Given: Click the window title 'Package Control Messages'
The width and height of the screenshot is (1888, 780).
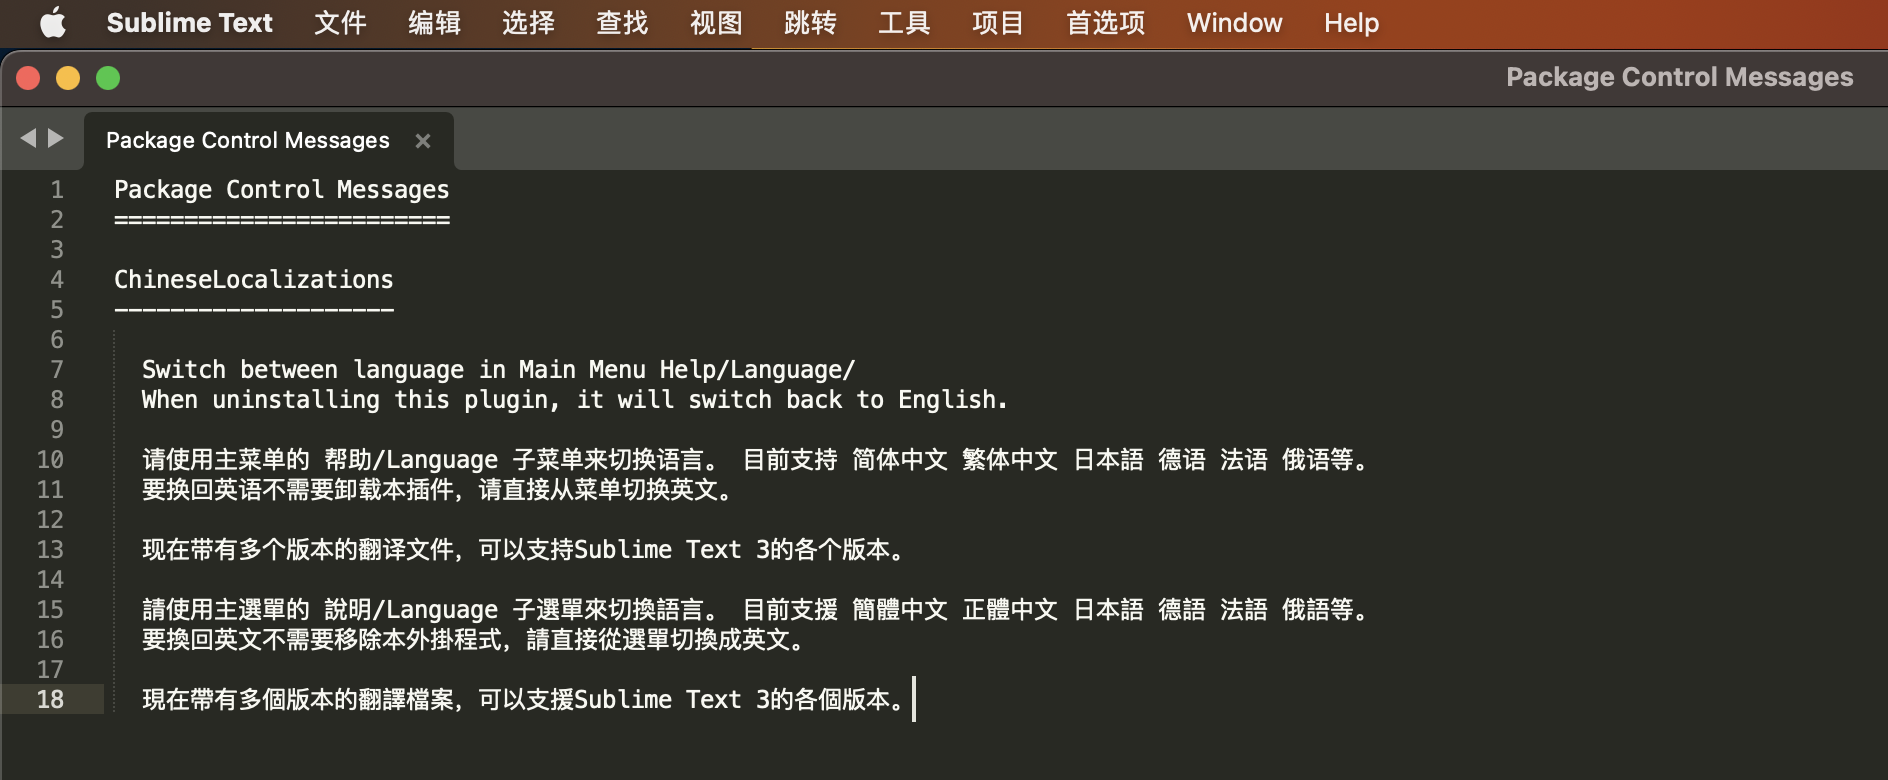Looking at the screenshot, I should click(1680, 77).
